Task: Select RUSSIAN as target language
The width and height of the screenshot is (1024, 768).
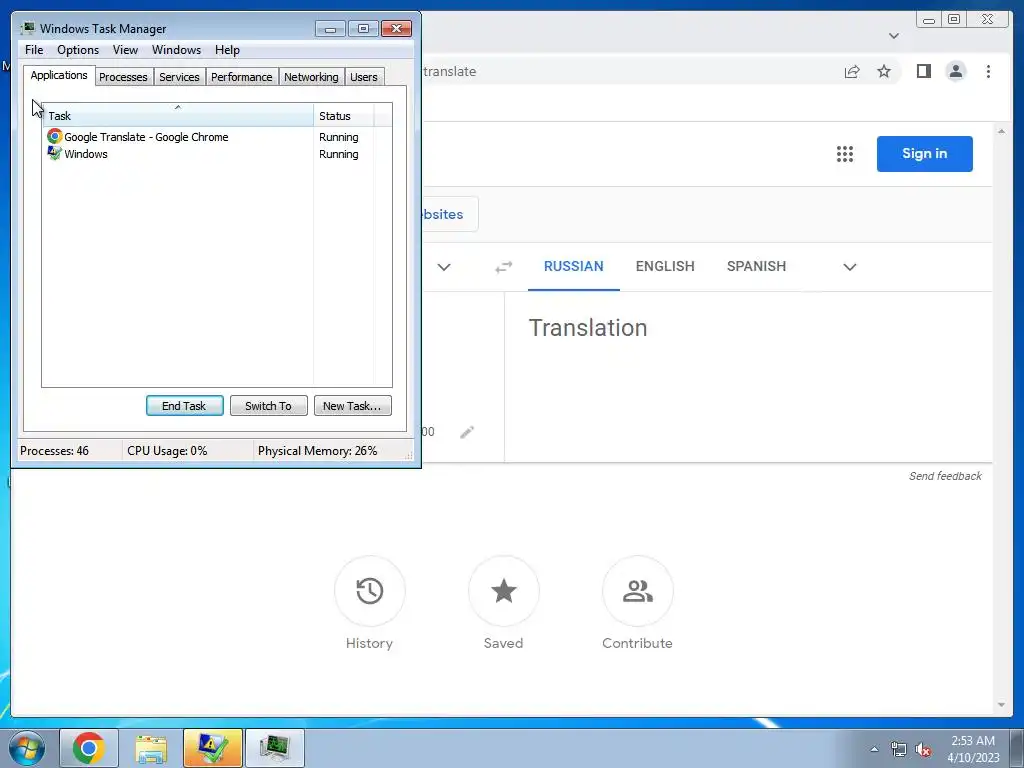Action: click(573, 266)
